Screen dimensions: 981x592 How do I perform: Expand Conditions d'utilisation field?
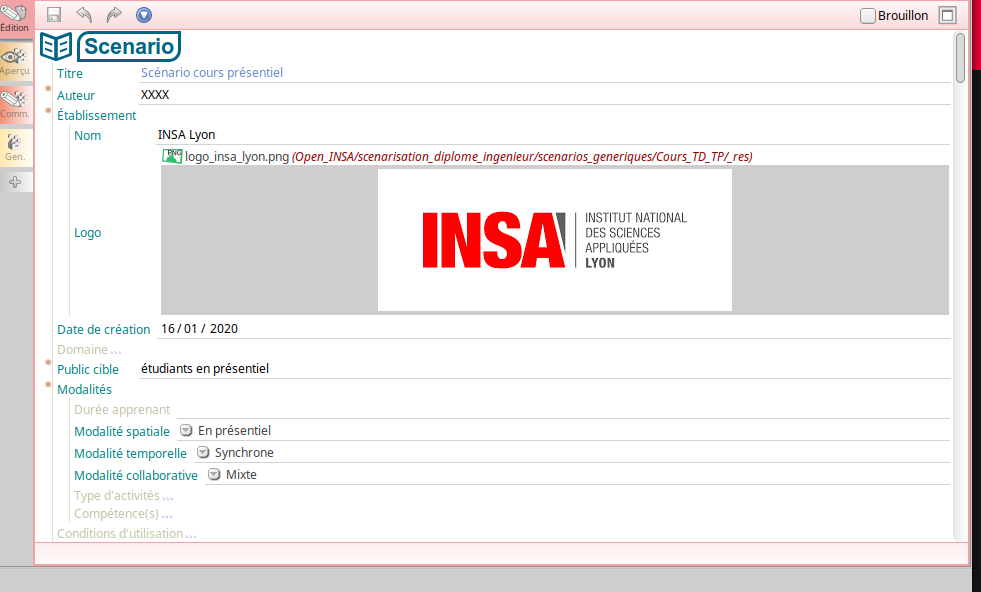coord(126,534)
